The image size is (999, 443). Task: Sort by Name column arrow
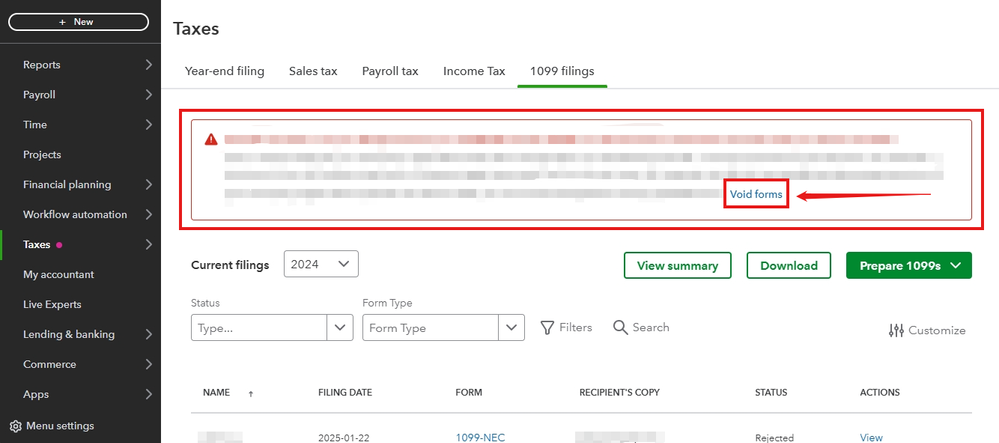(x=250, y=394)
